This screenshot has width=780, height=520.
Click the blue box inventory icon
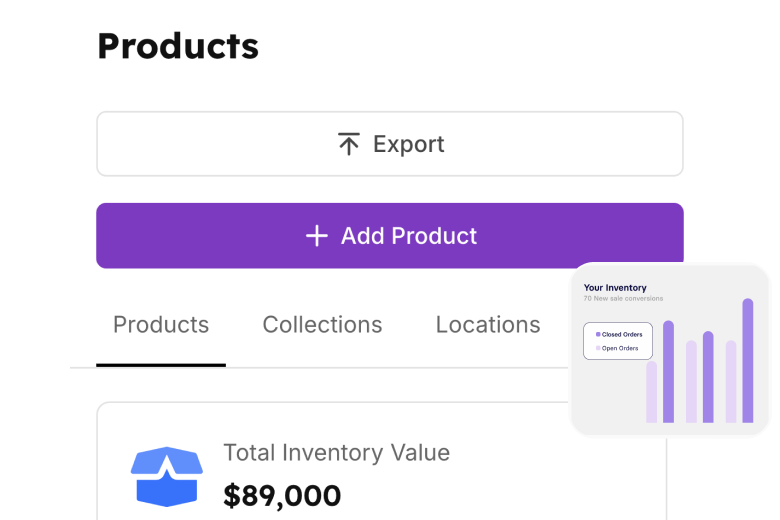point(167,477)
